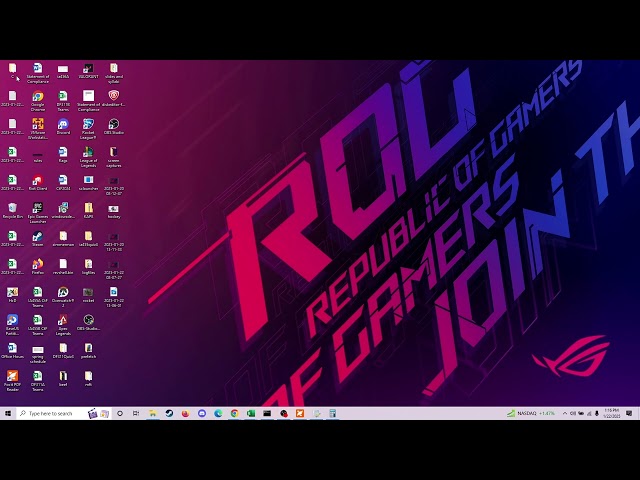This screenshot has width=640, height=480.
Task: Launch Epic Games Launcher shortcut
Action: [x=38, y=213]
